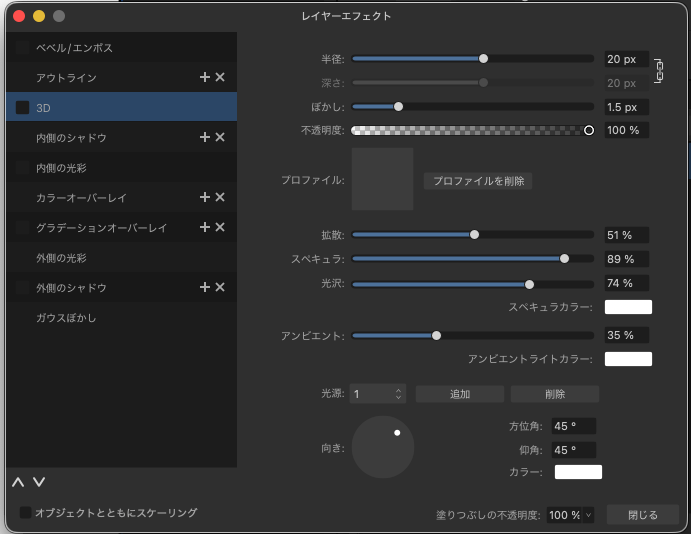This screenshot has height=534, width=691.
Task: Toggle the 3D effect checkbox
Action: pyautogui.click(x=22, y=108)
